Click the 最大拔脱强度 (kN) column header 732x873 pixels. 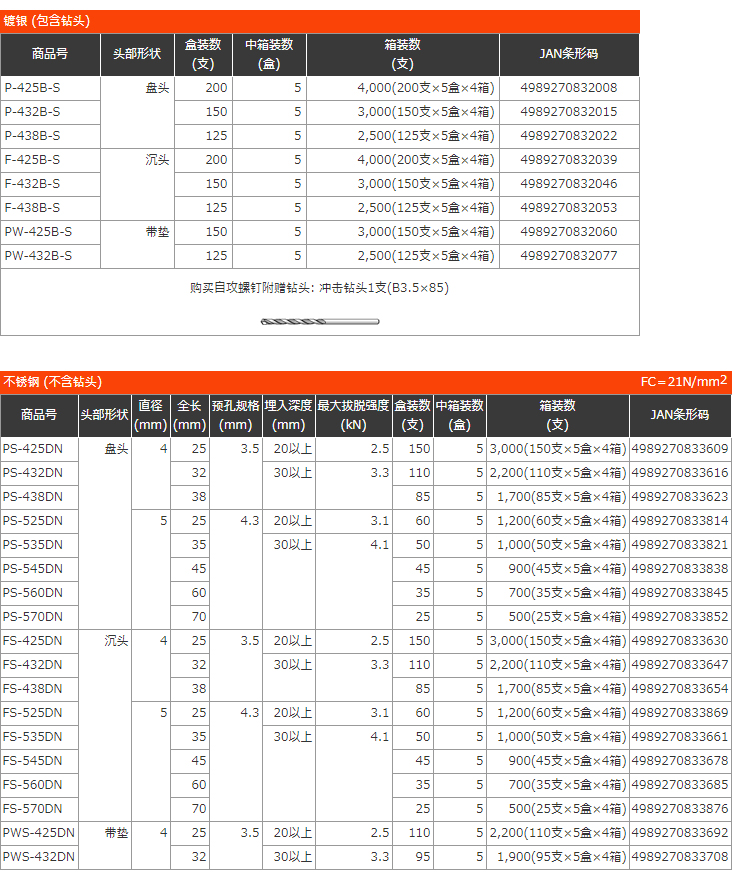(353, 415)
